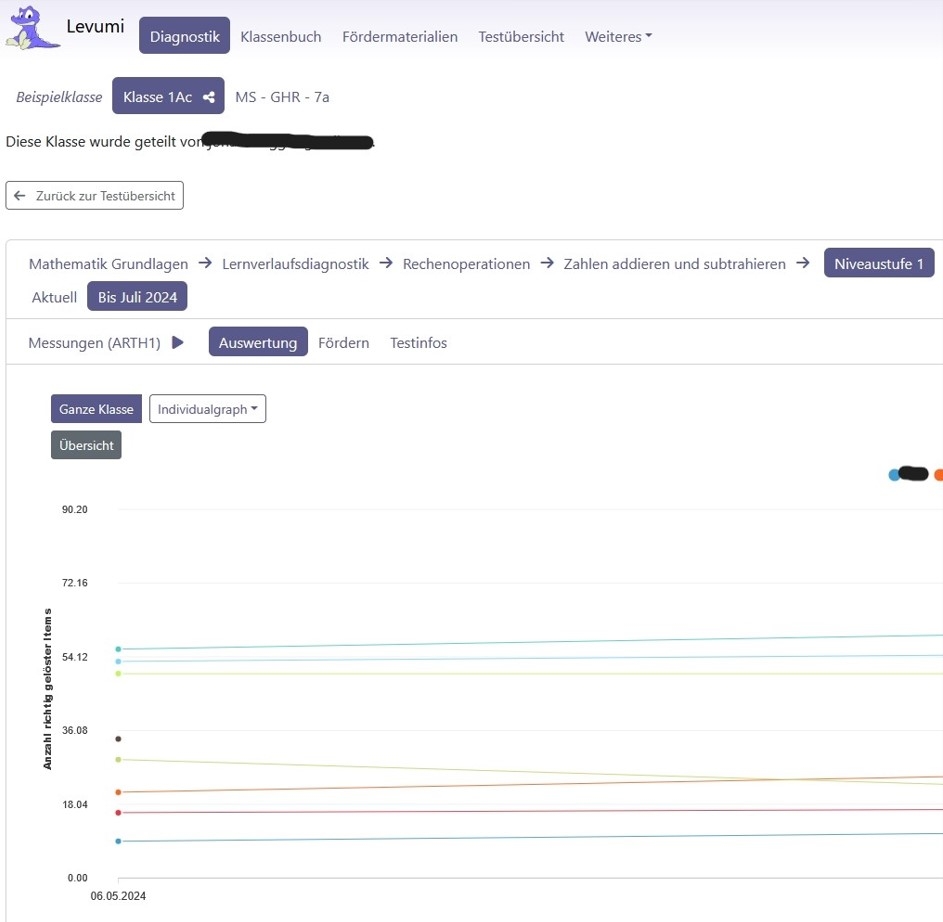Viewport: 943px width, 922px height.
Task: Switch to the Fördern tab
Action: (343, 343)
